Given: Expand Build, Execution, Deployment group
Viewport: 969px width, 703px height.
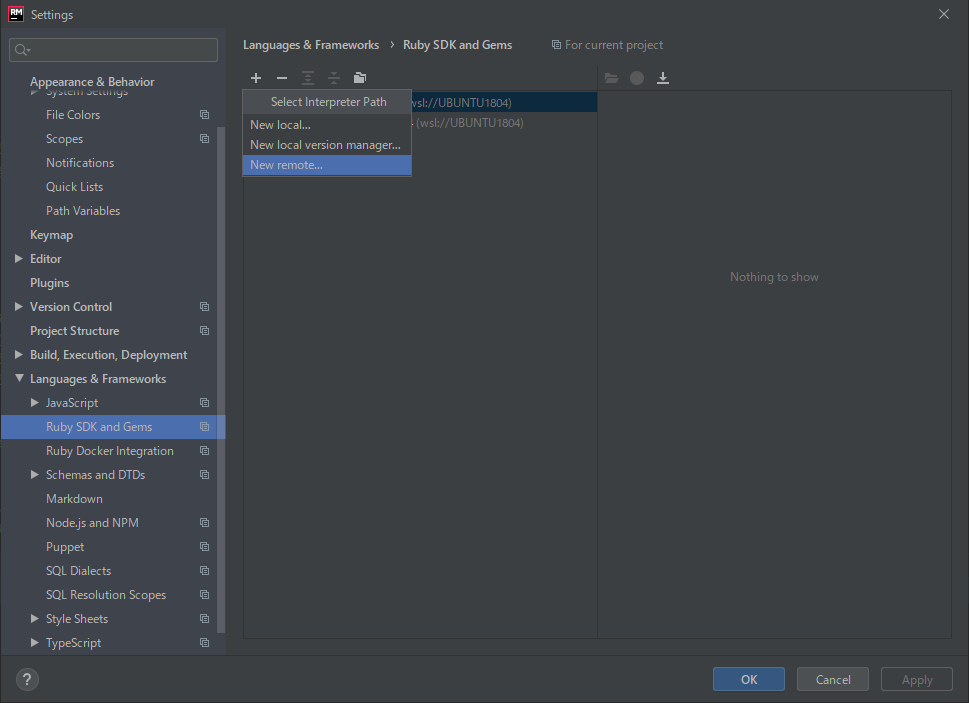Looking at the screenshot, I should pos(19,355).
